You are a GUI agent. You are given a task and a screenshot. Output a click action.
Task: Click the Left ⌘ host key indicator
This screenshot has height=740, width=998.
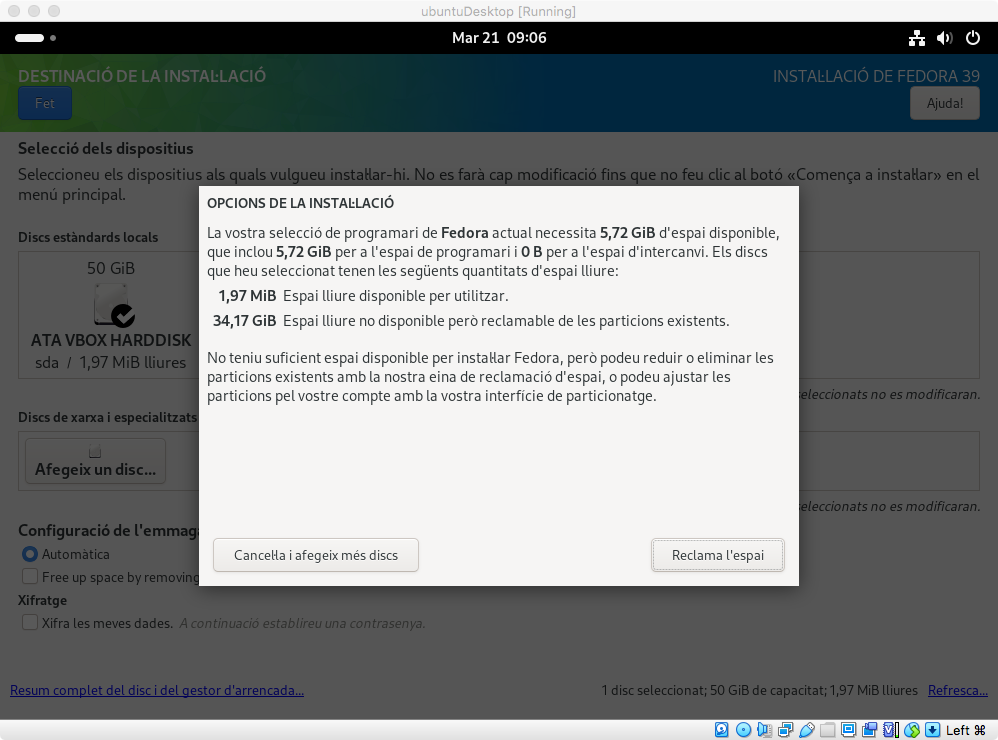[966, 730]
